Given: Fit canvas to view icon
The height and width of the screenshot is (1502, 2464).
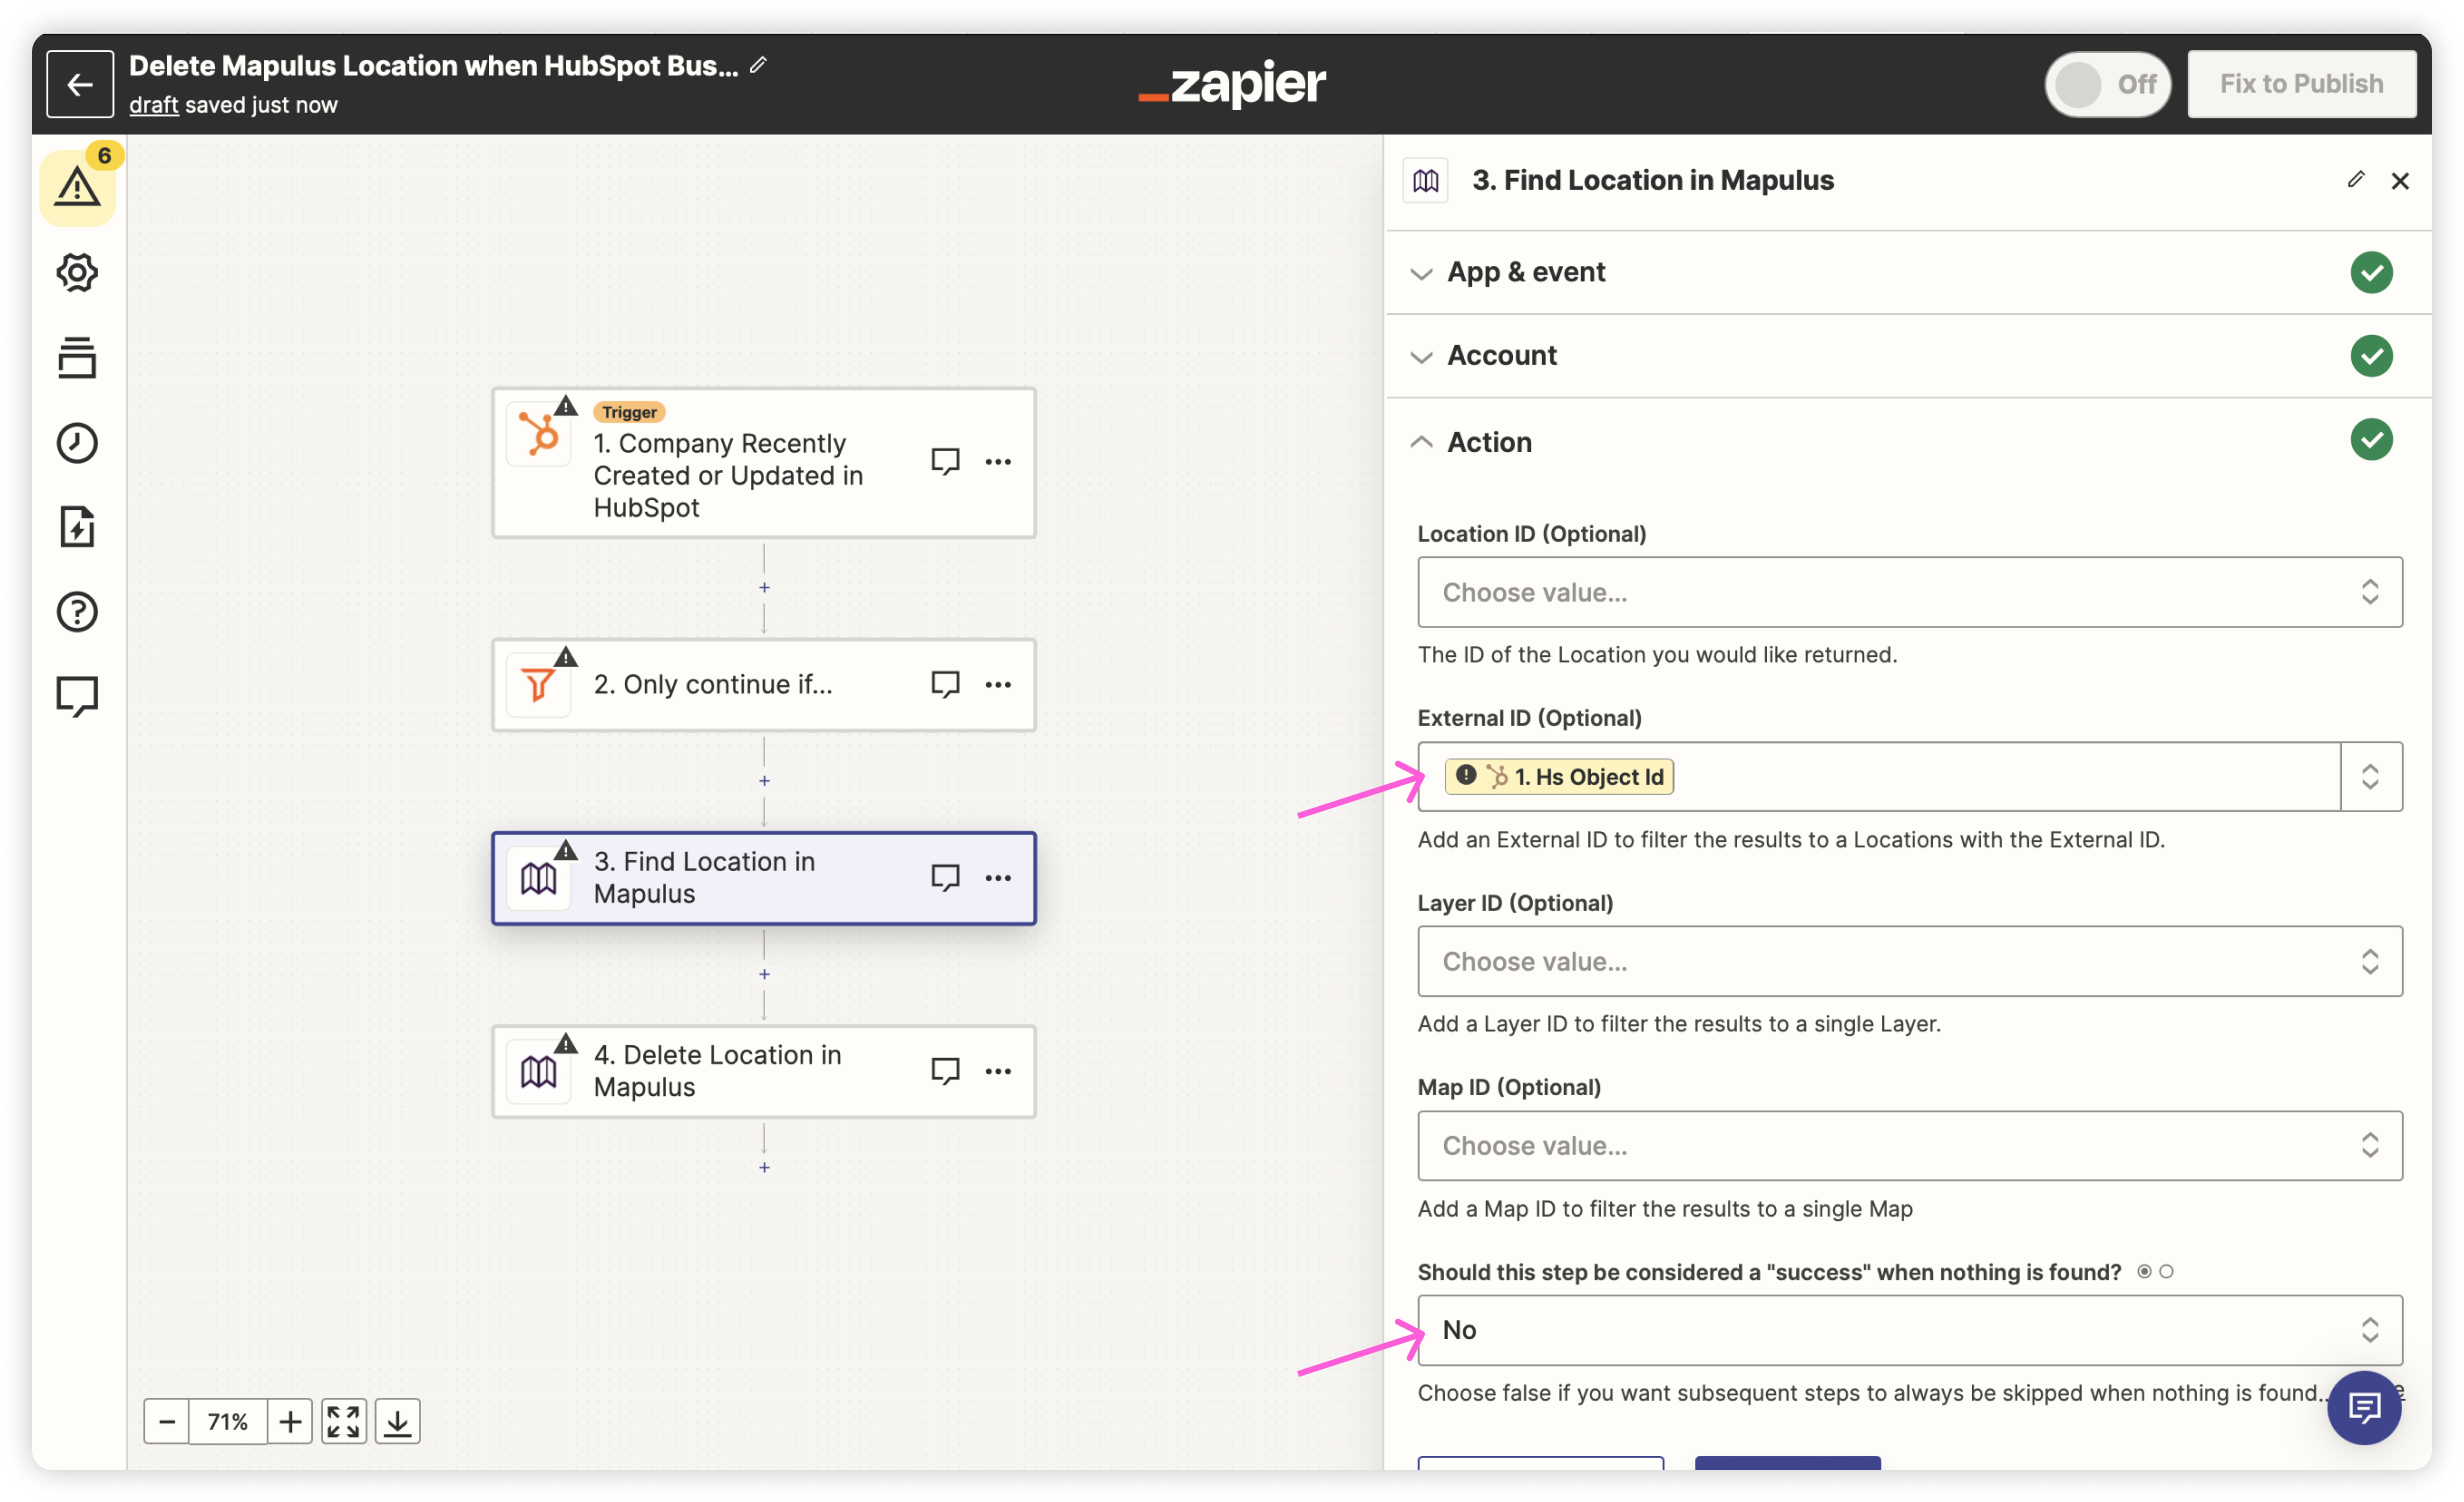Looking at the screenshot, I should tap(343, 1422).
